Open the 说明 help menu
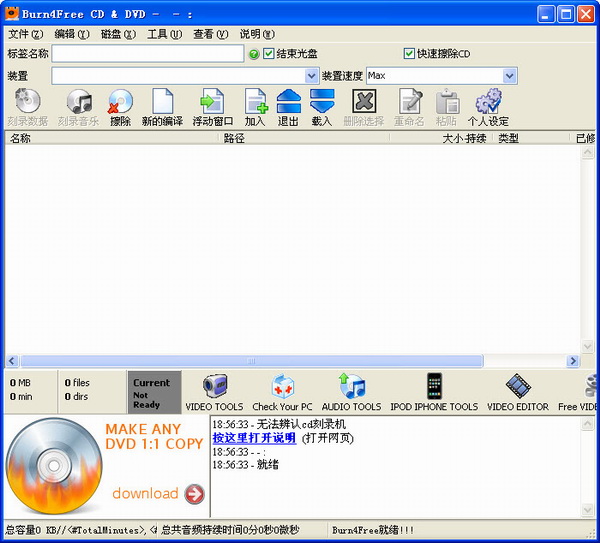This screenshot has width=600, height=543. [x=257, y=34]
